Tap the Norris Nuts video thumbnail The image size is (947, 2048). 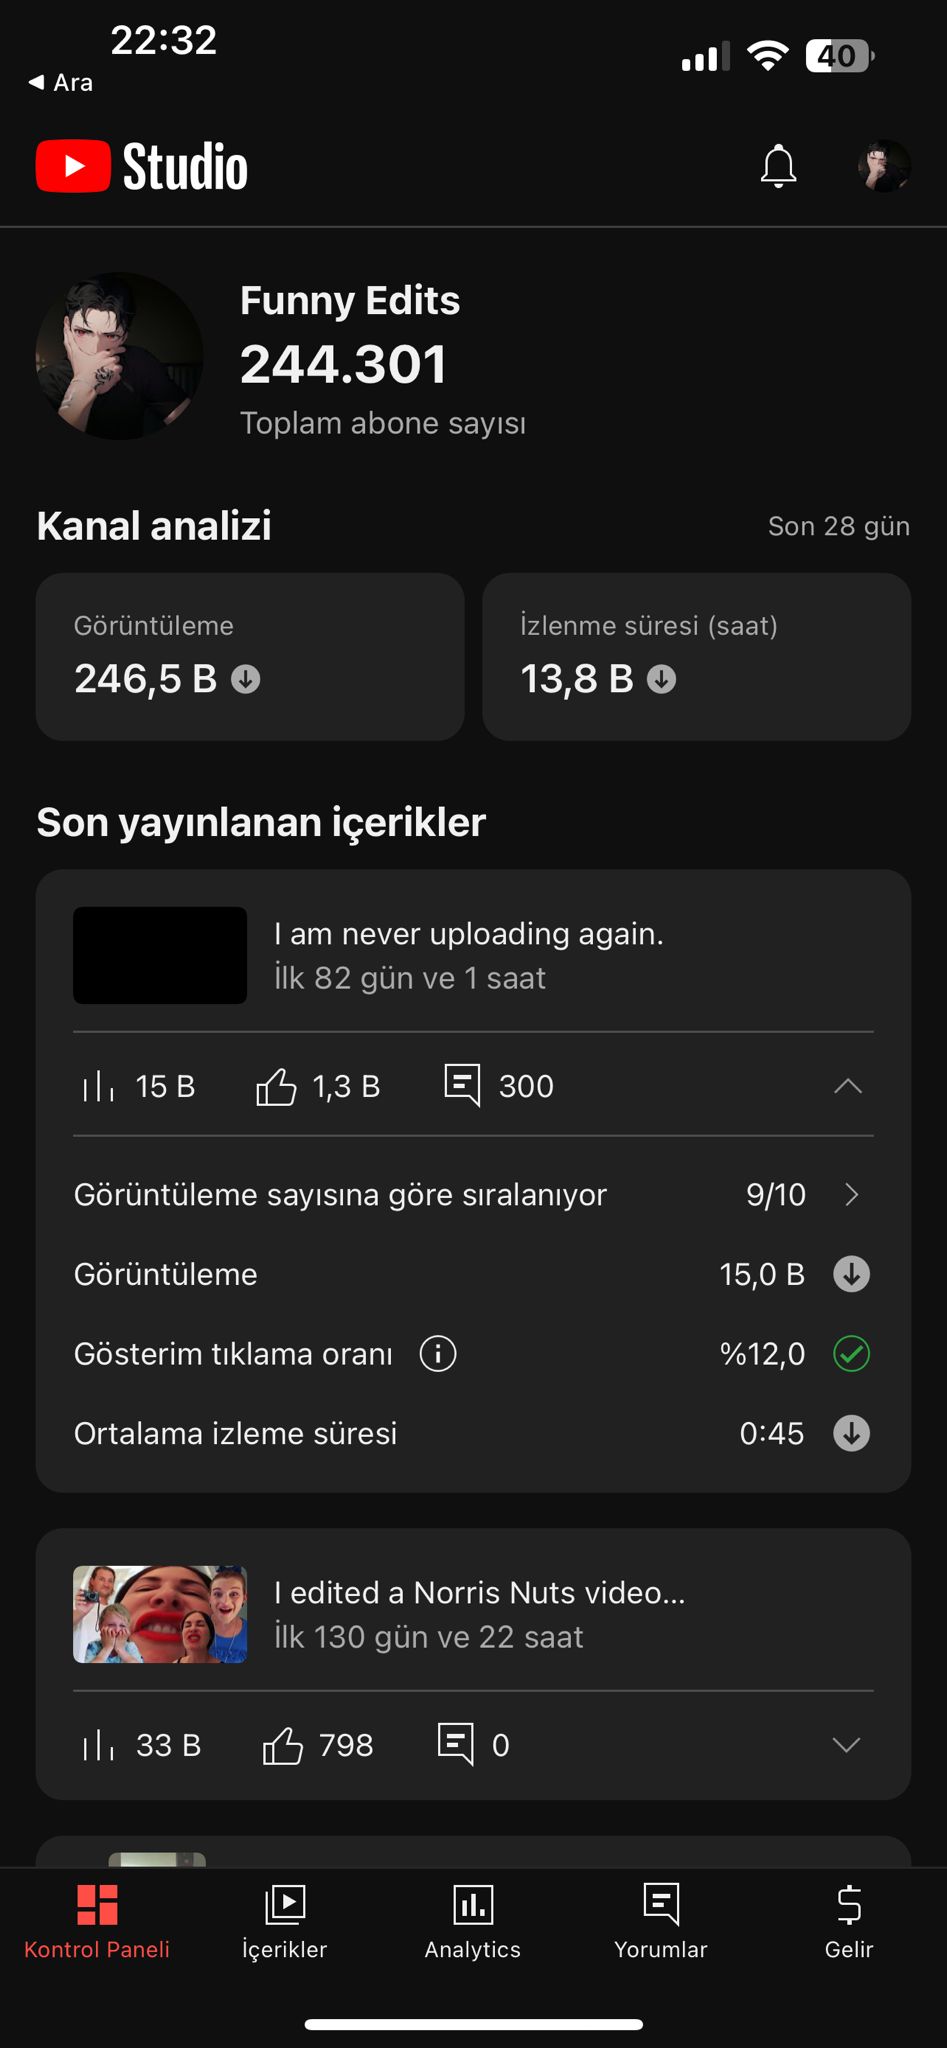160,1614
